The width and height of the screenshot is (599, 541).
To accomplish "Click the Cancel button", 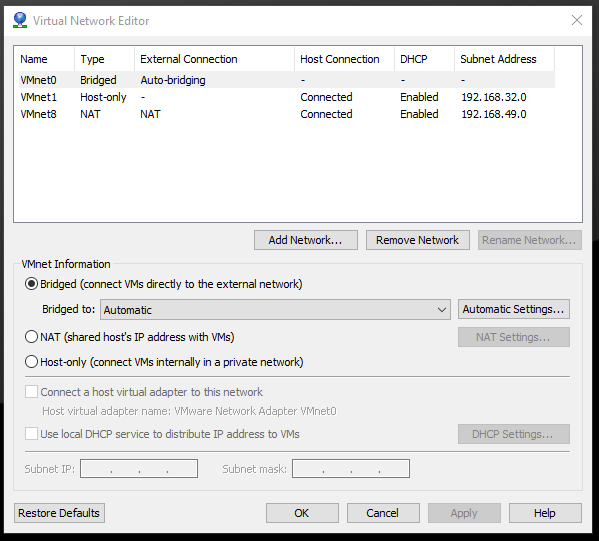I will coord(383,513).
